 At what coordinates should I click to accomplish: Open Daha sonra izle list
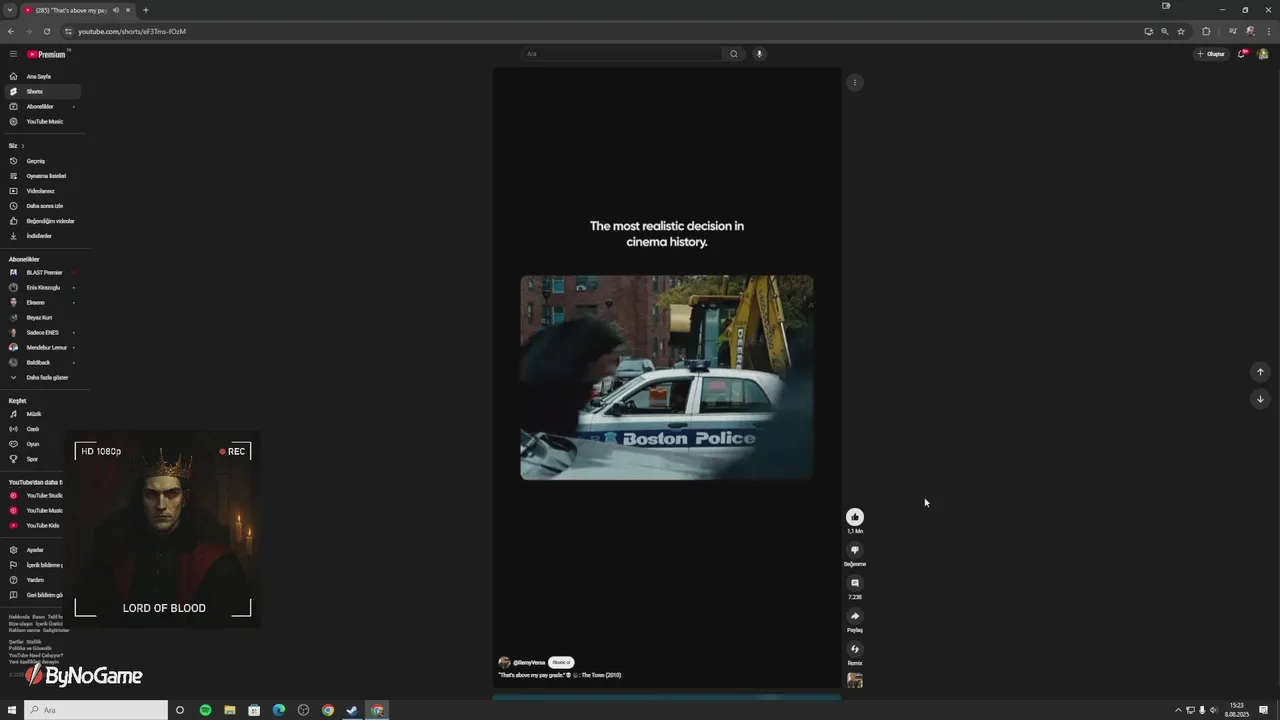coord(44,206)
